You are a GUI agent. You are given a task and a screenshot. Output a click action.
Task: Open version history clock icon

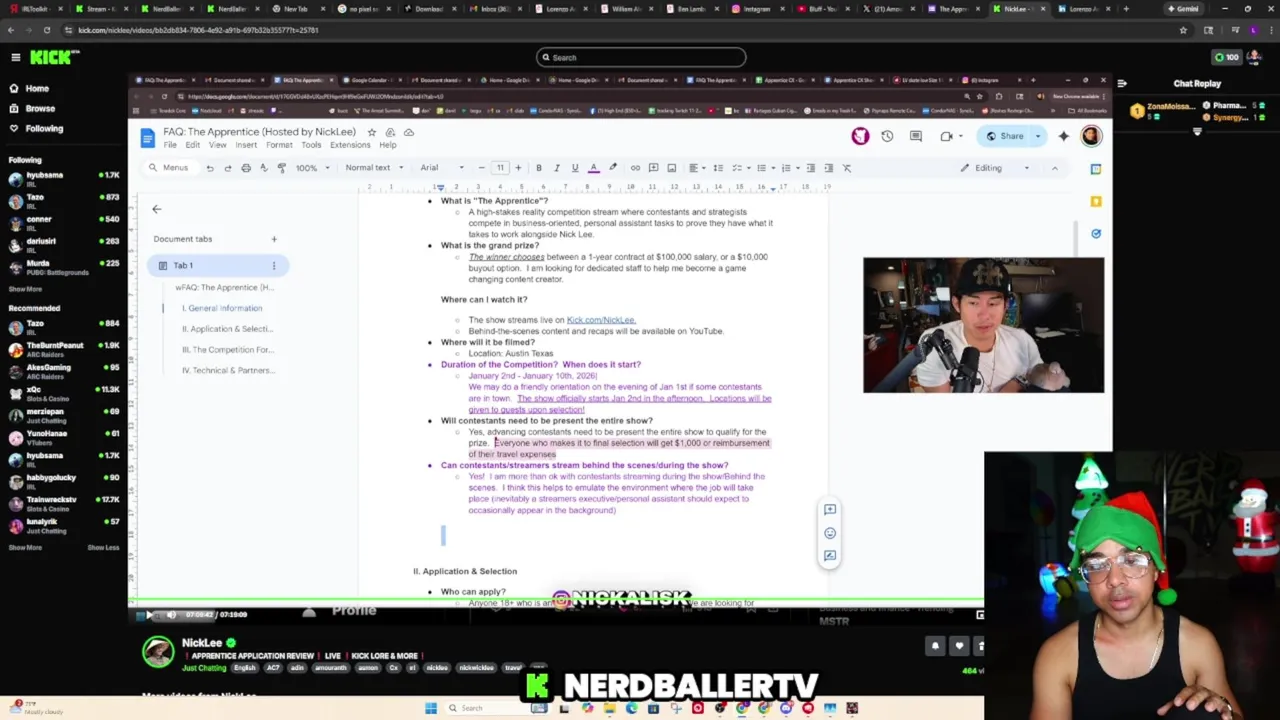pyautogui.click(x=887, y=136)
